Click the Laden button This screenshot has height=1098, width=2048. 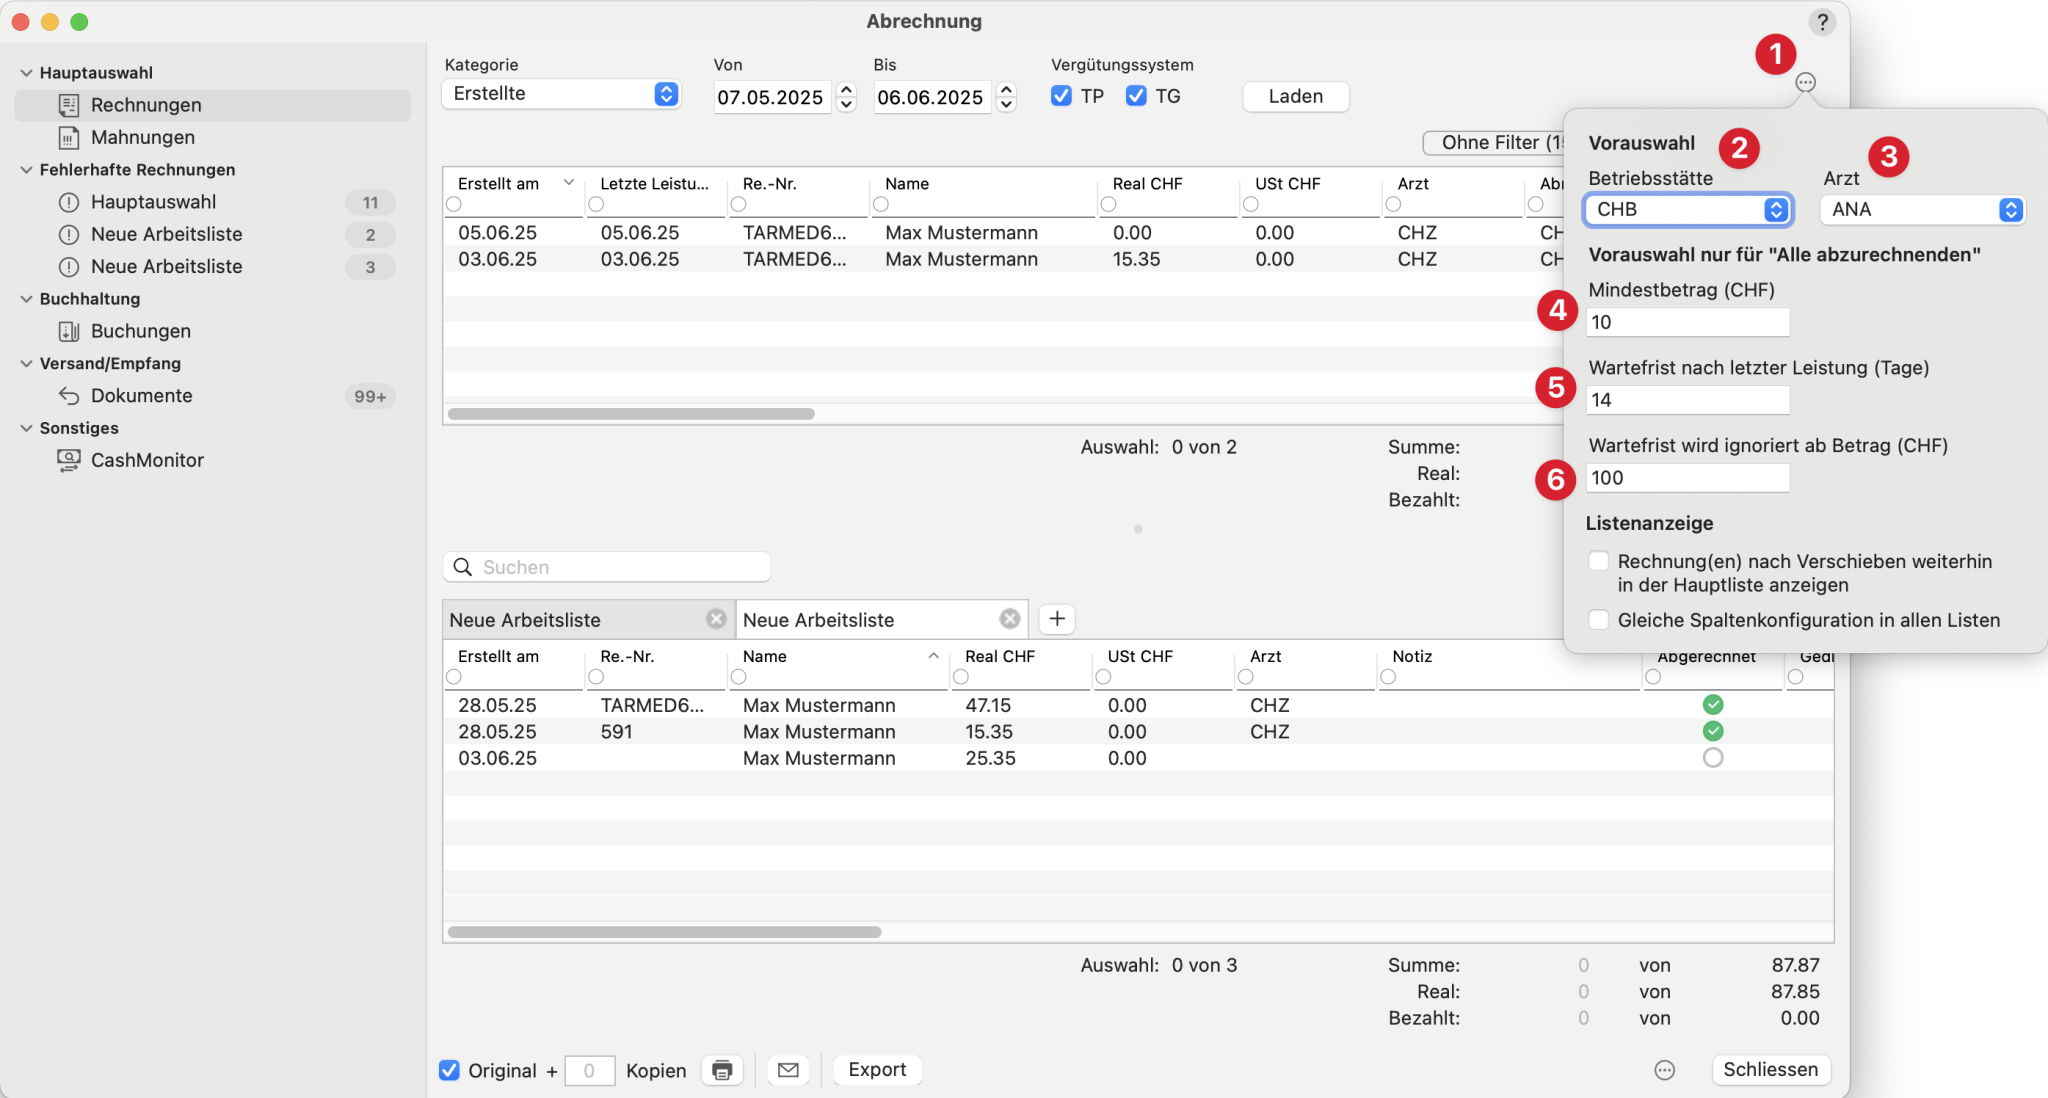coord(1296,96)
